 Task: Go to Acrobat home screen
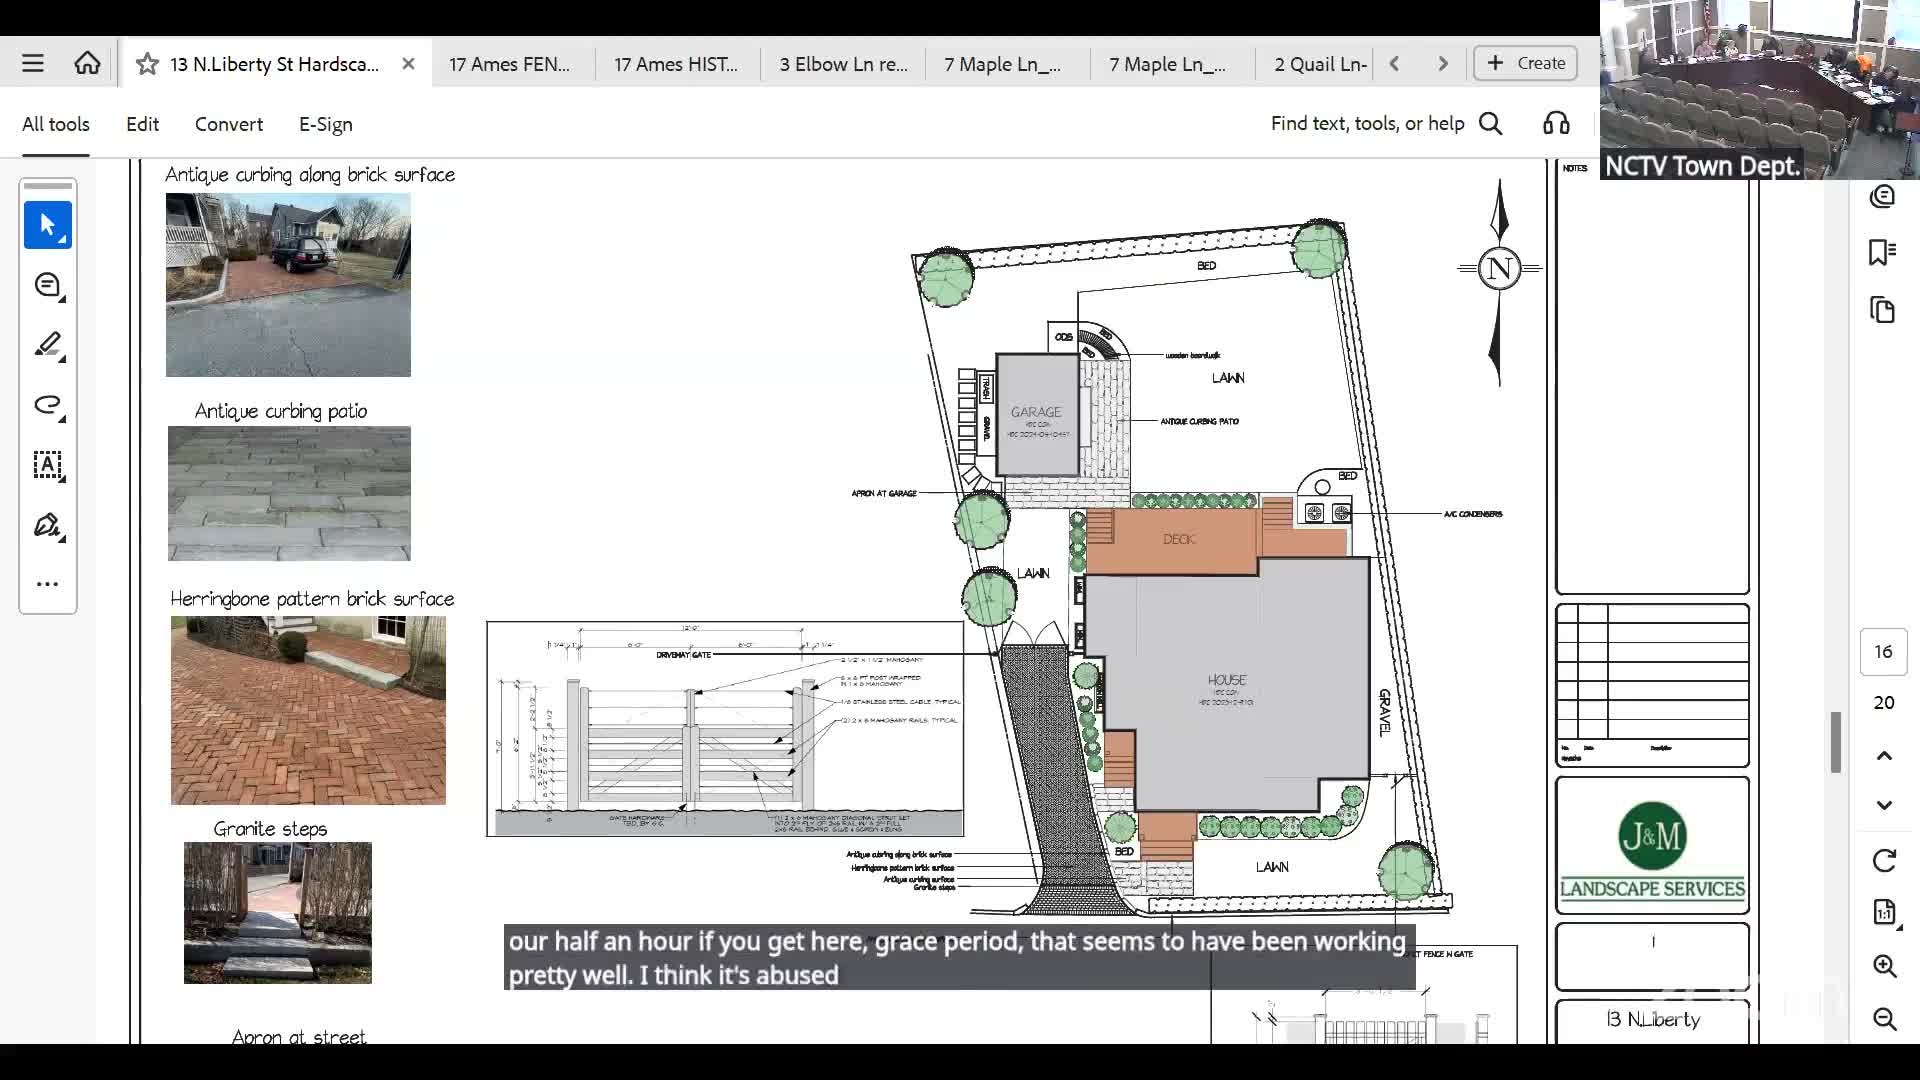point(87,62)
